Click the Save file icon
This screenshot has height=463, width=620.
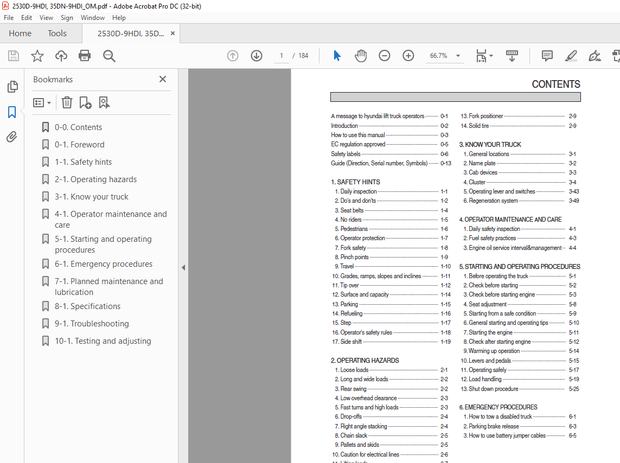pyautogui.click(x=13, y=56)
